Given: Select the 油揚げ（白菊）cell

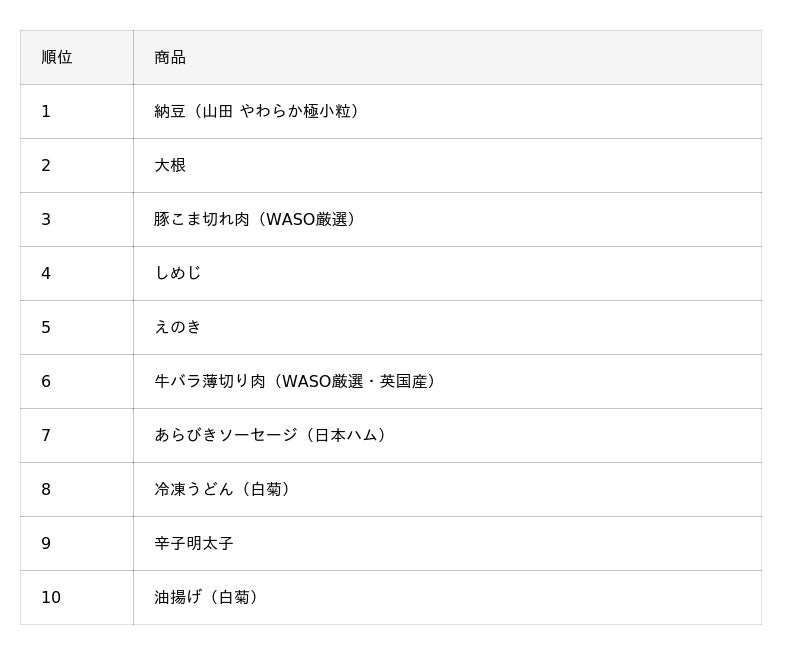Looking at the screenshot, I should (x=447, y=597).
